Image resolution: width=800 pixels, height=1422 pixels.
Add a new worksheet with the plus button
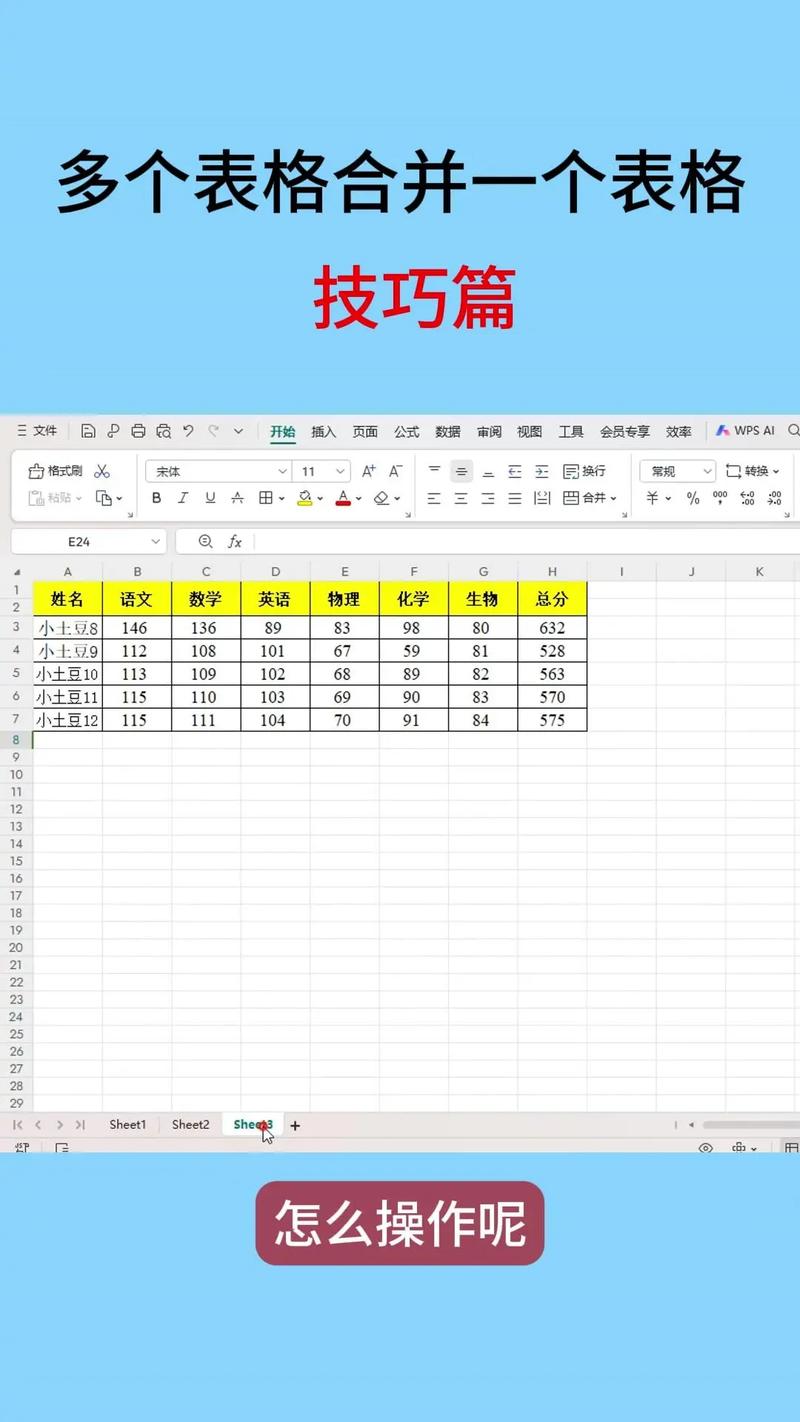click(295, 1124)
